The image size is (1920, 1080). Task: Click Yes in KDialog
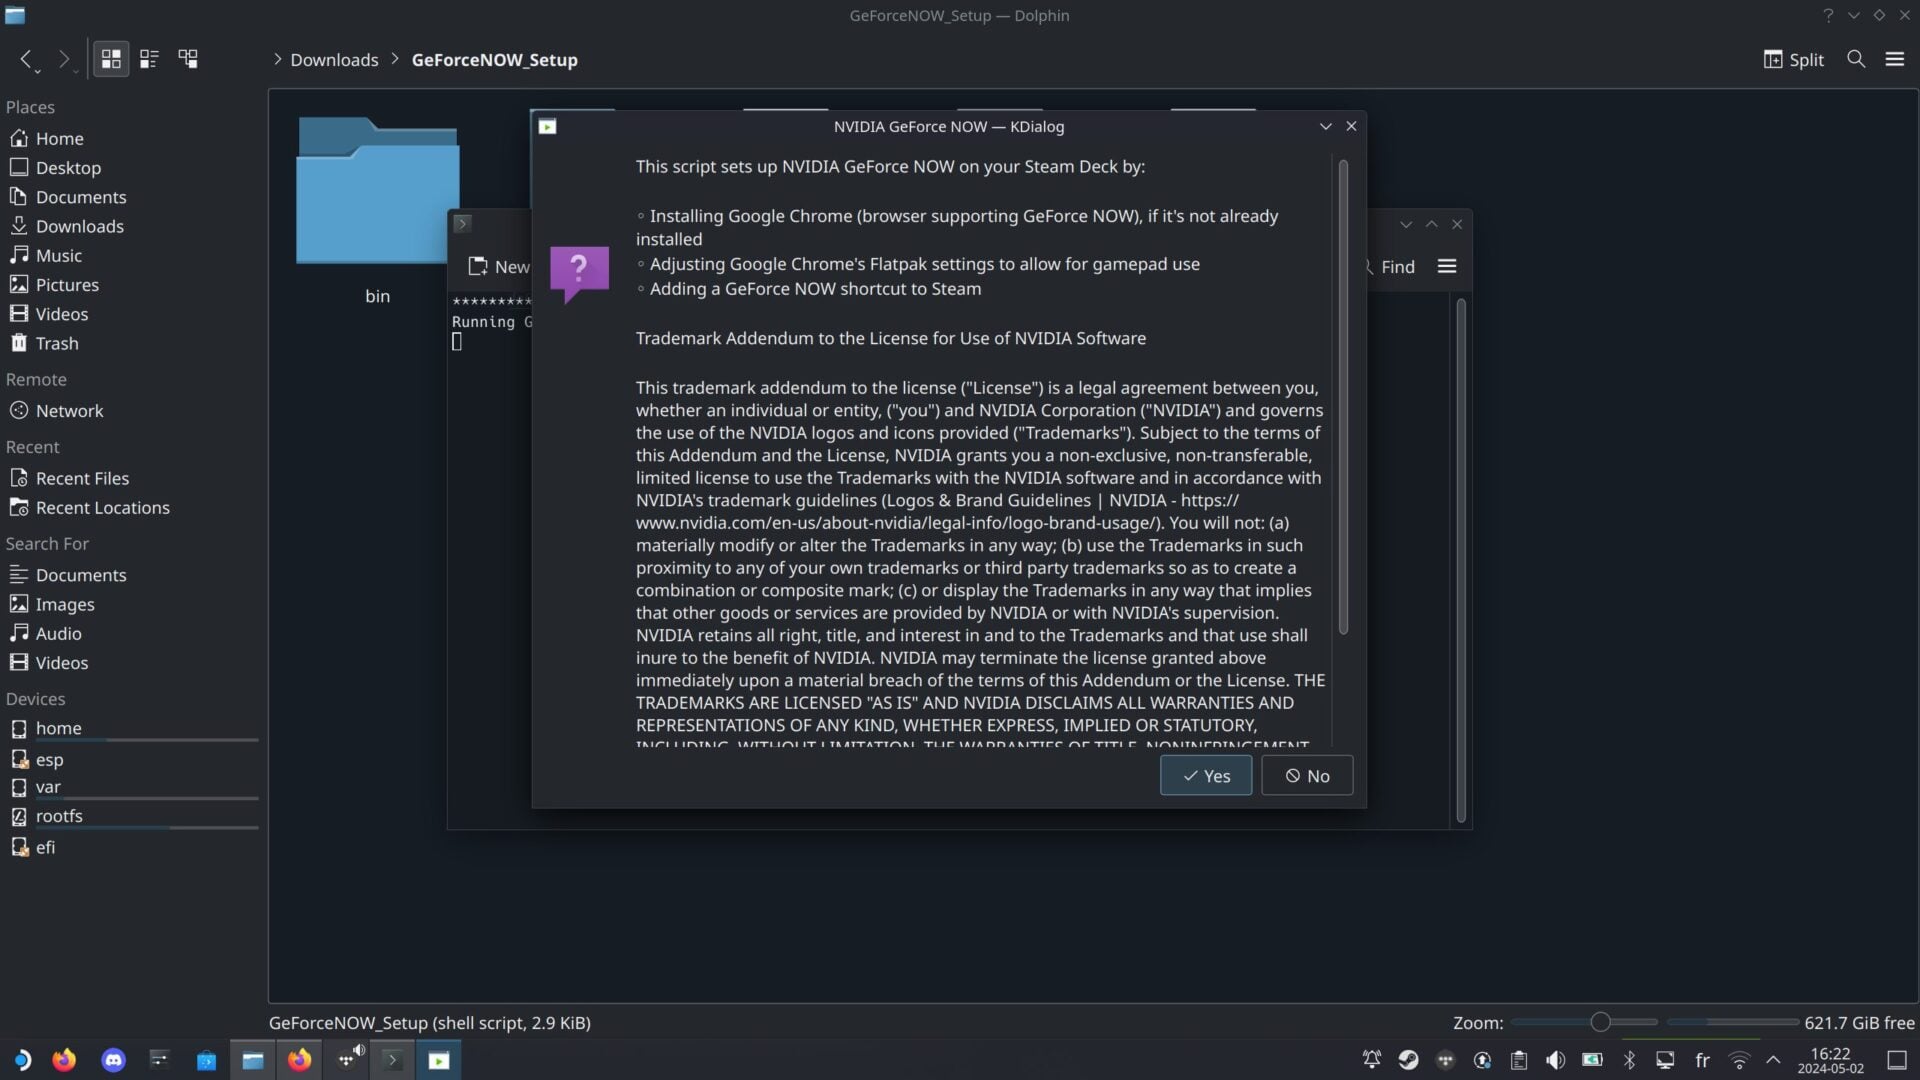[1205, 776]
